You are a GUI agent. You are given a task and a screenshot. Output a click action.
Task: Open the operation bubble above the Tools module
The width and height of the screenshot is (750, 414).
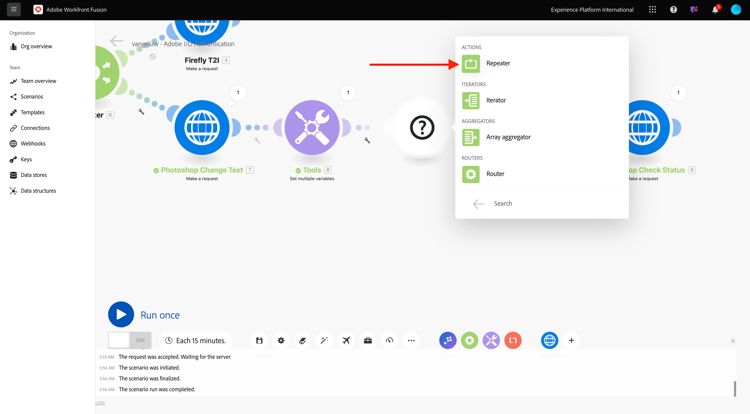(348, 93)
